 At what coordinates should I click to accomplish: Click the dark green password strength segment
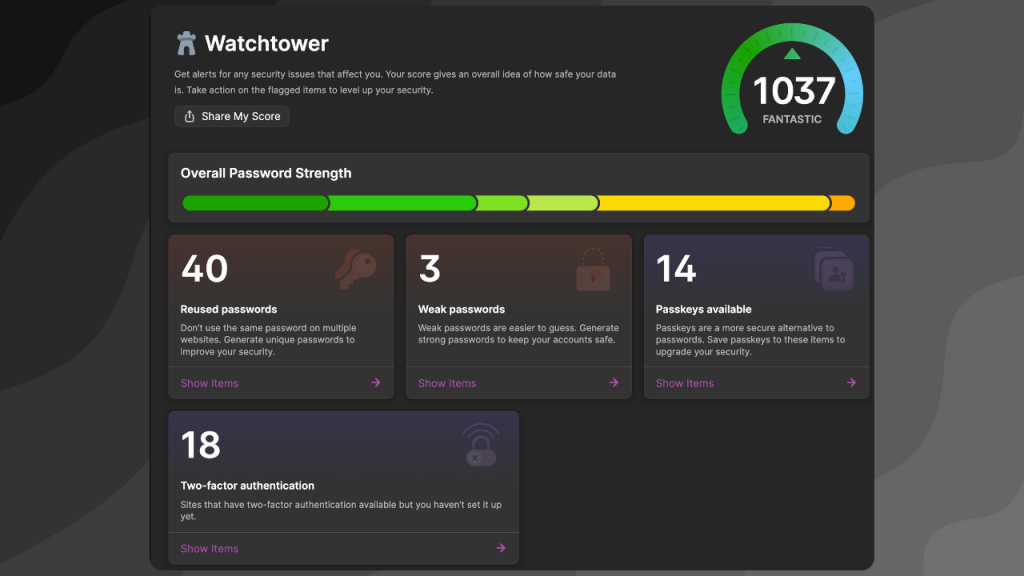[x=255, y=203]
